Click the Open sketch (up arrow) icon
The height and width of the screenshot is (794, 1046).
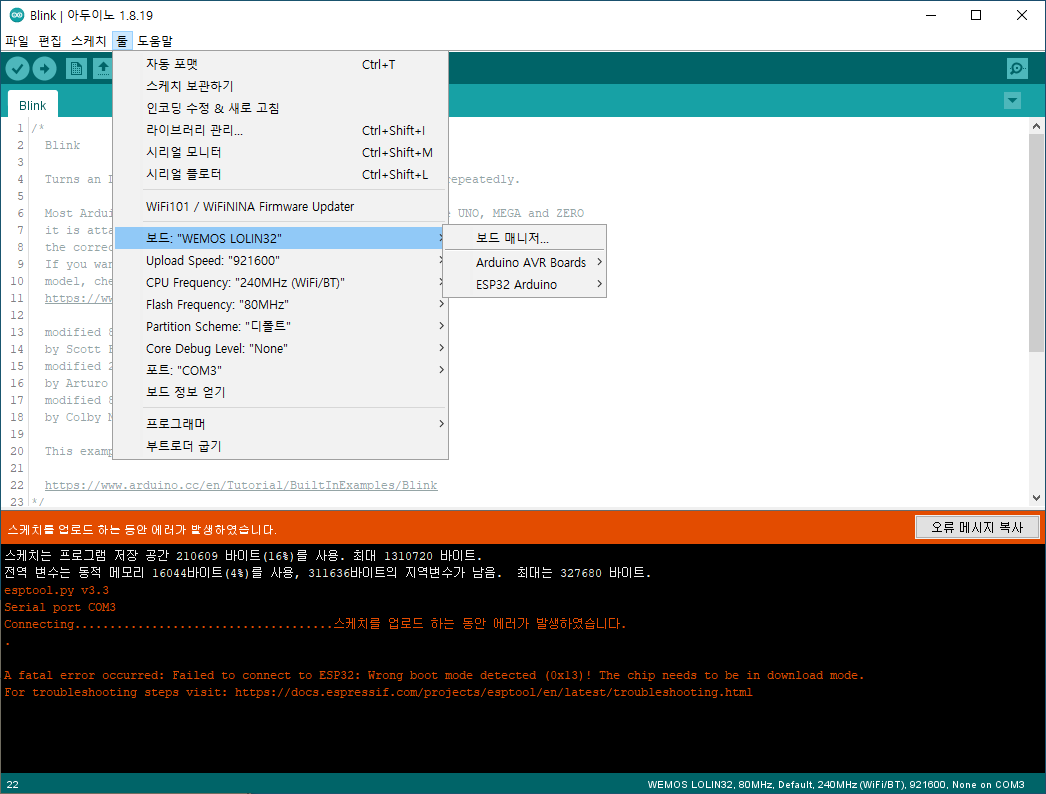coord(103,68)
